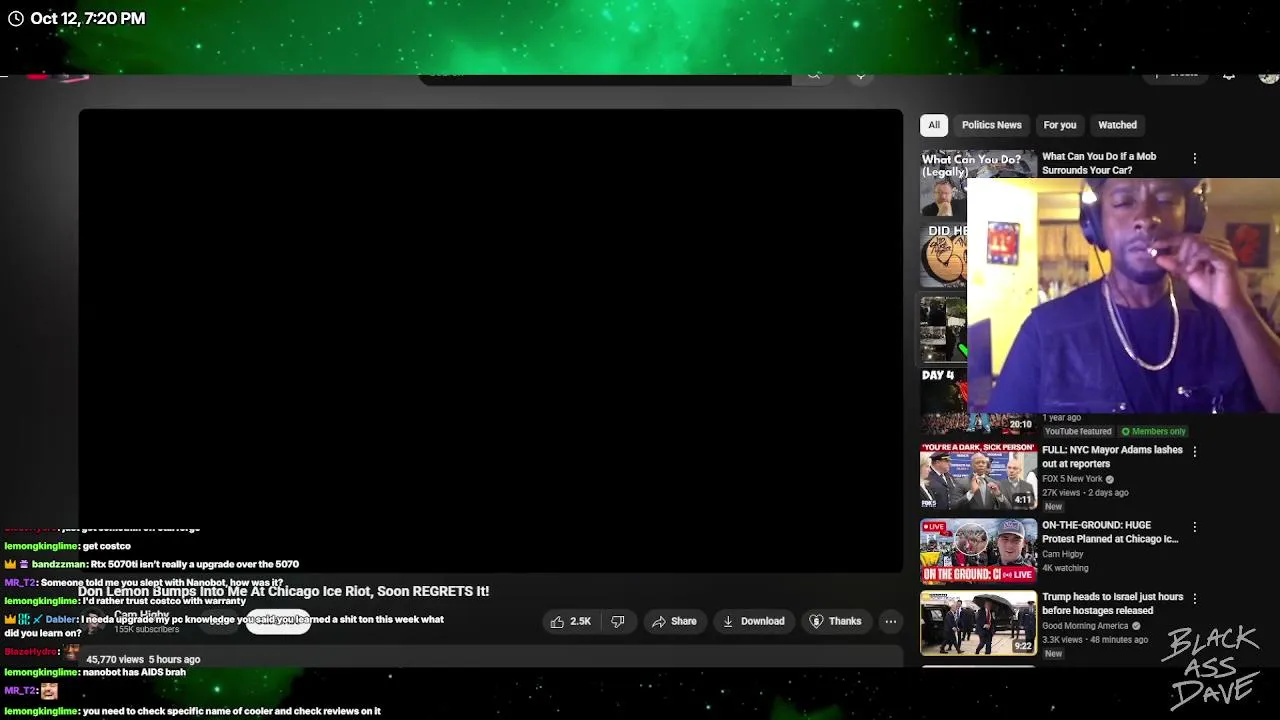
Task: Visit the Good Morning America channel
Action: point(1085,626)
